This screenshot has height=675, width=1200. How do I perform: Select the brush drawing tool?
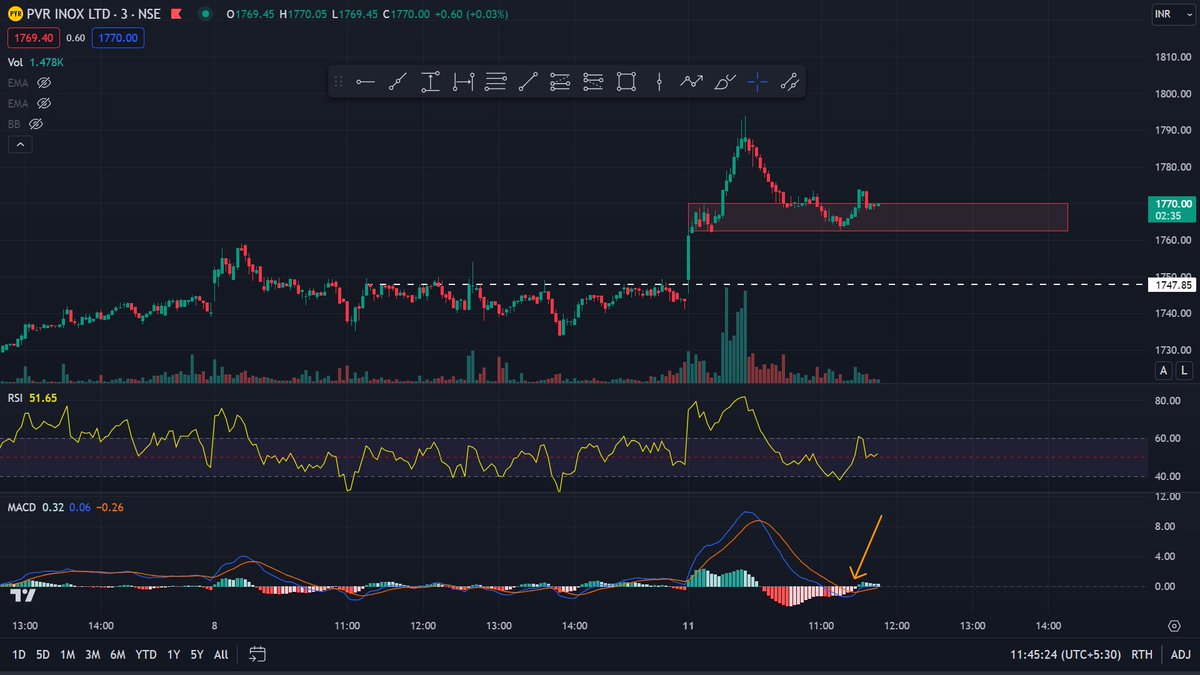[x=725, y=82]
